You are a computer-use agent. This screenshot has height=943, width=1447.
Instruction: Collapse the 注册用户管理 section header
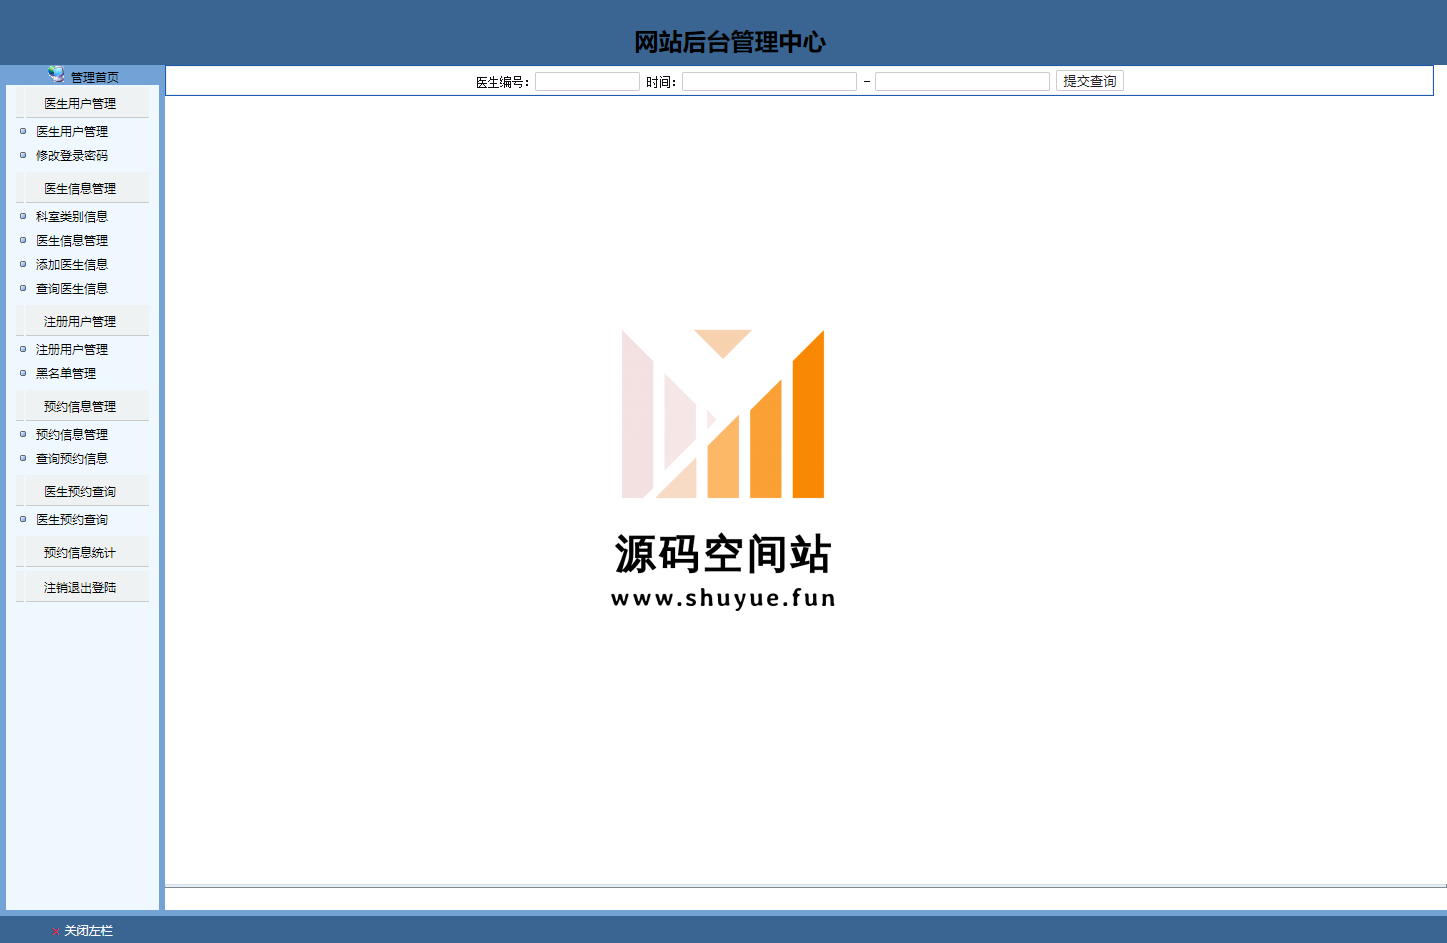[x=82, y=321]
